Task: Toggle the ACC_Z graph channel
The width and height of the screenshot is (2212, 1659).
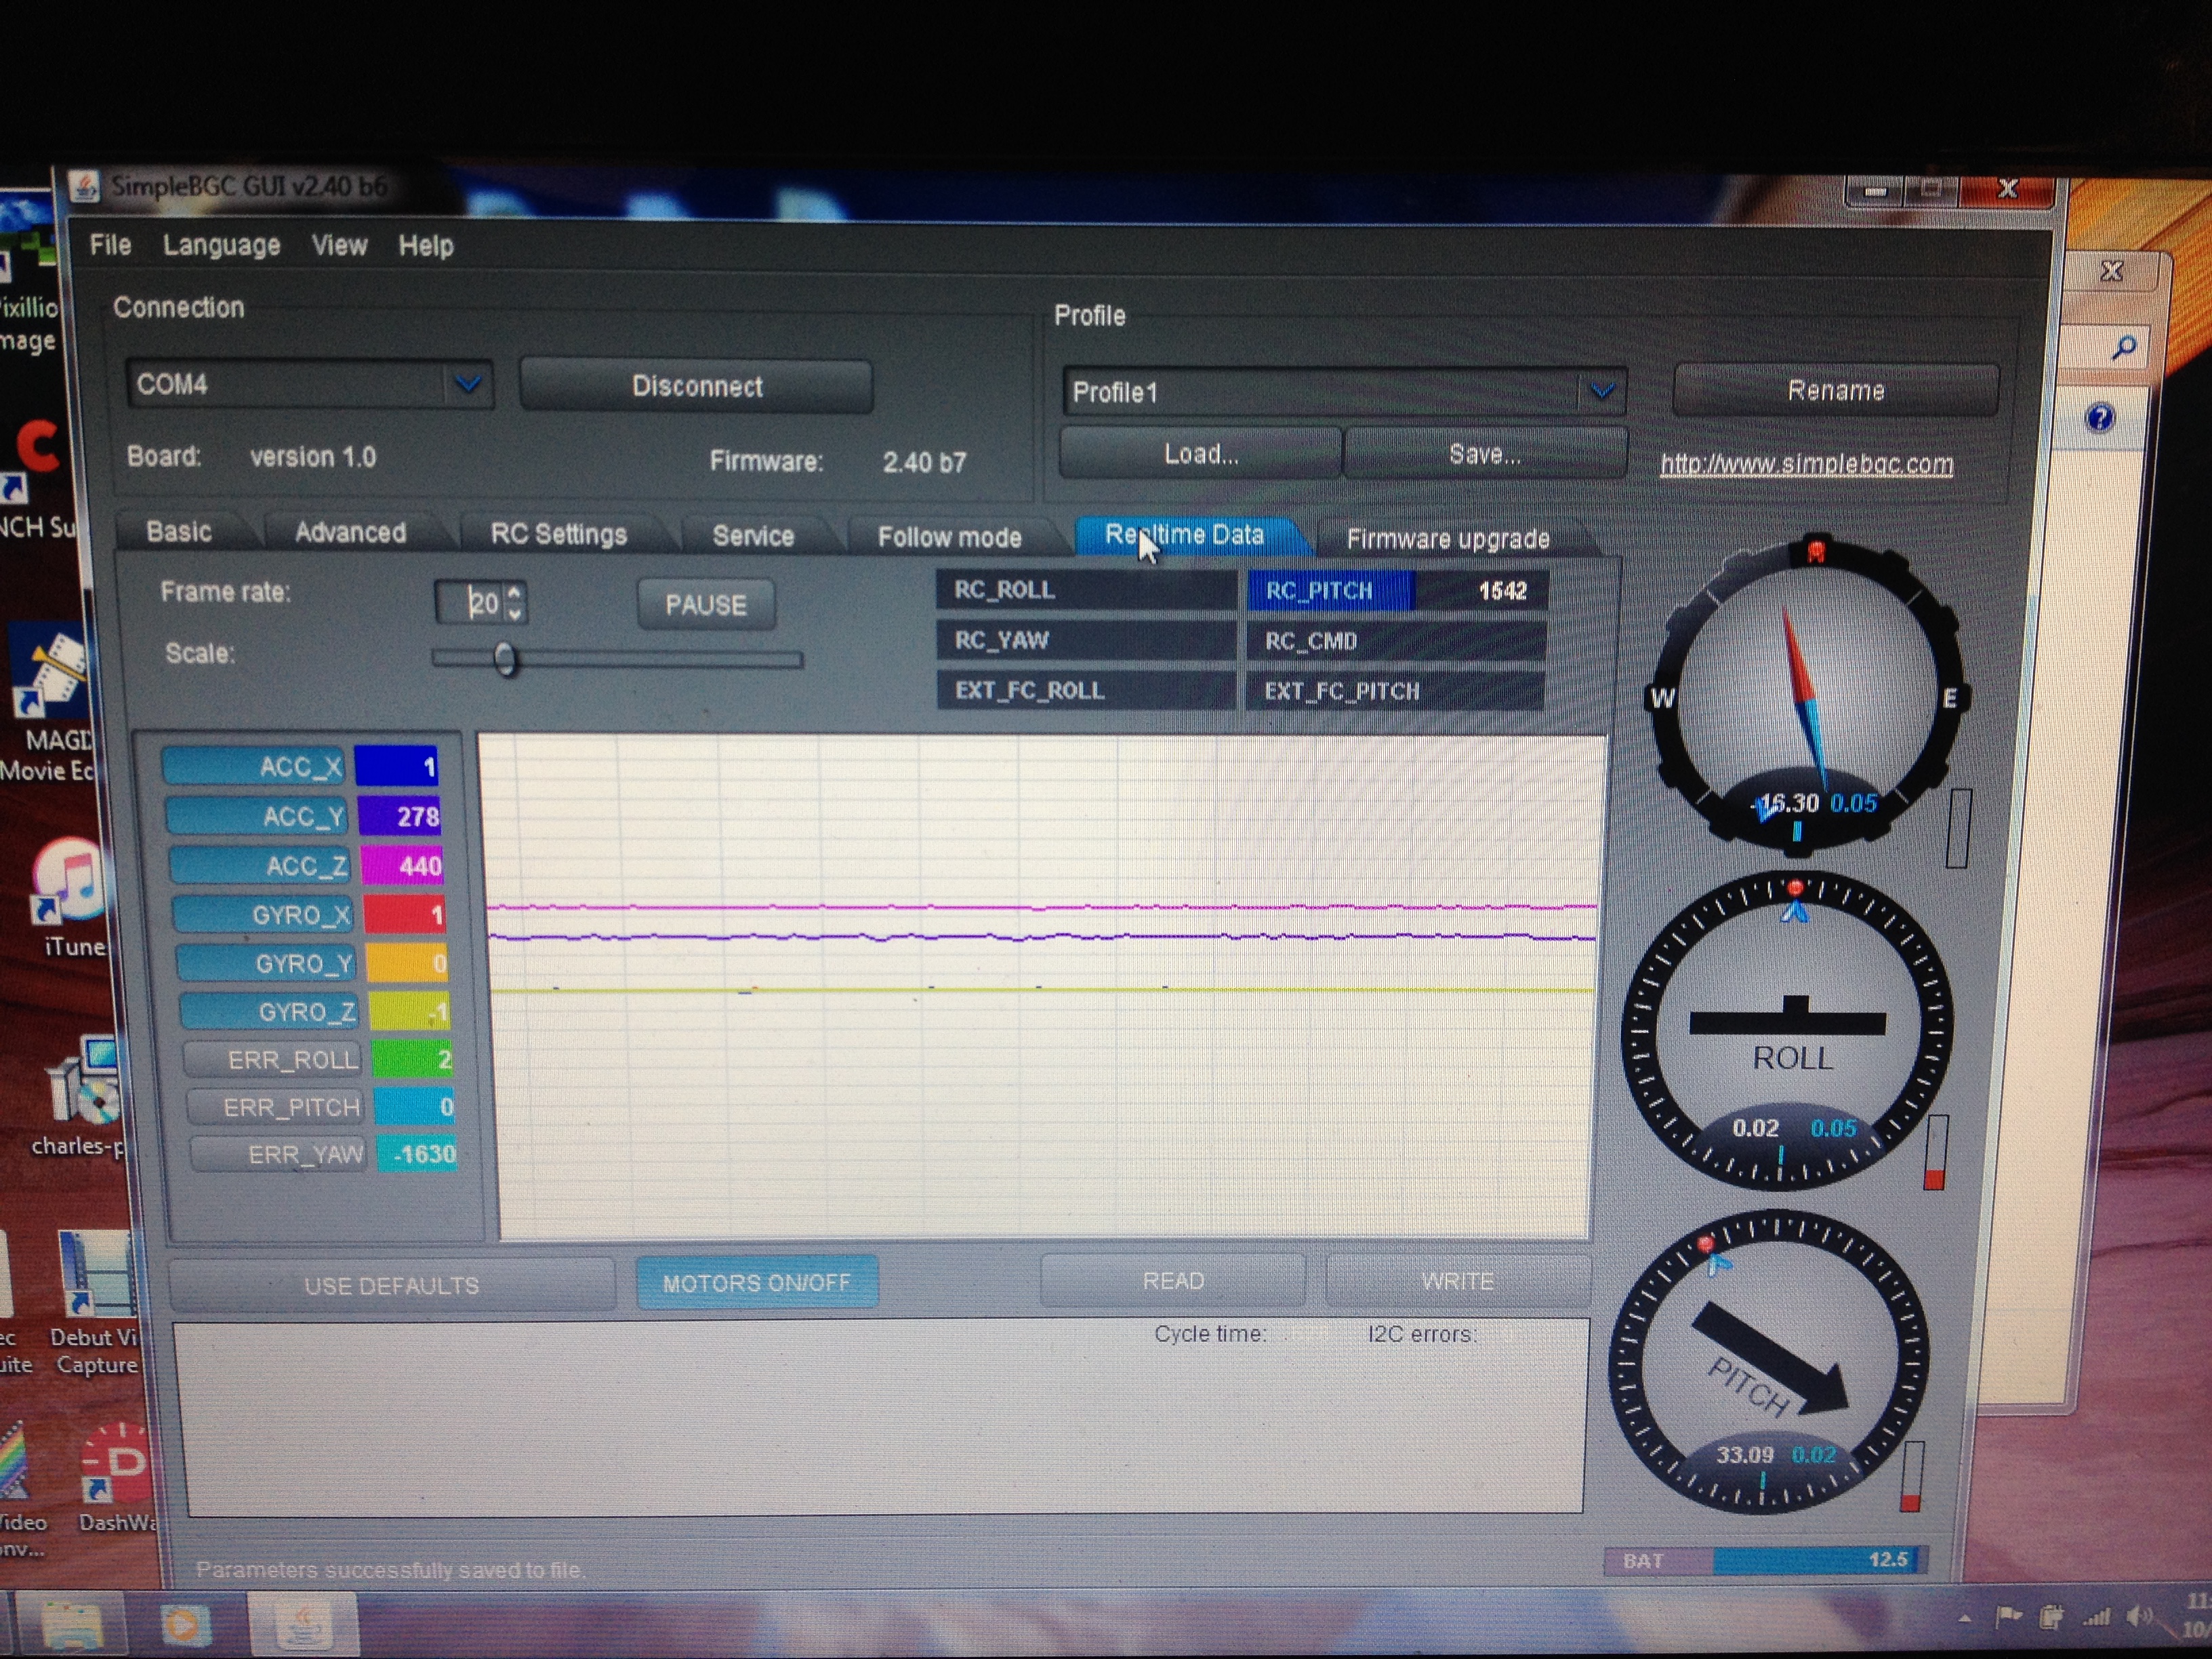Action: click(260, 865)
